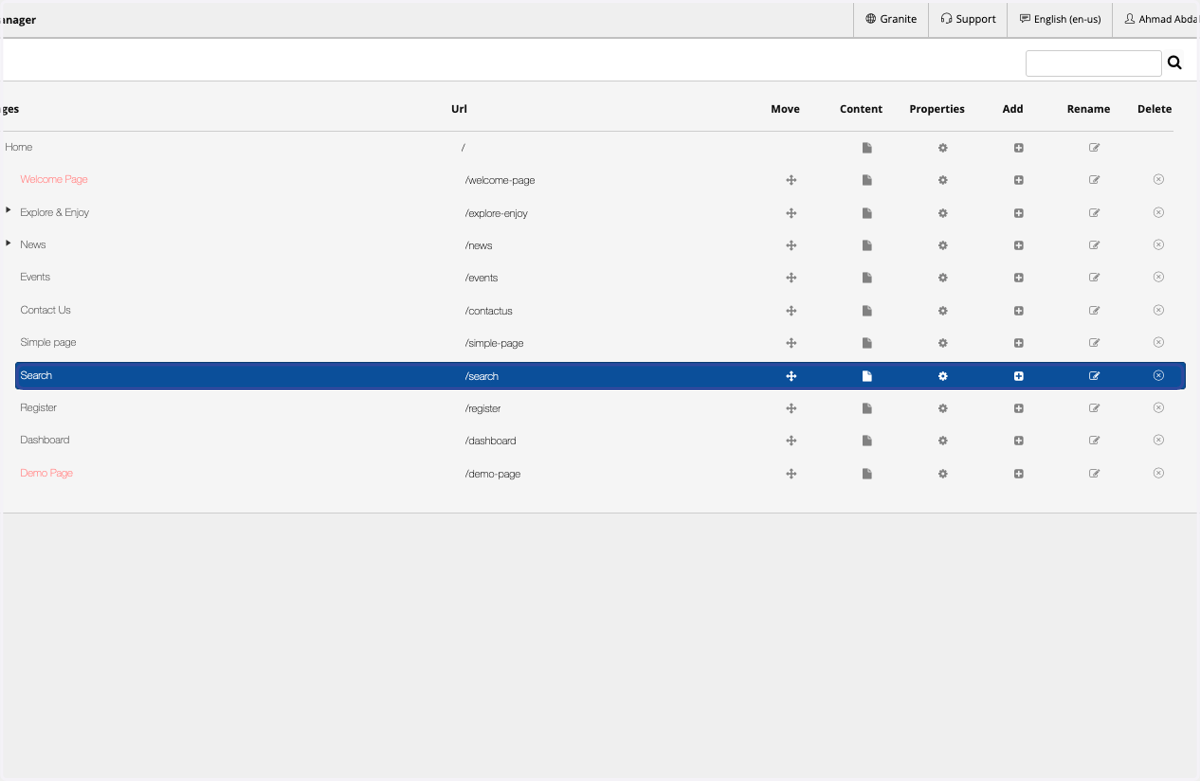Add a subpage under Search

(1018, 376)
